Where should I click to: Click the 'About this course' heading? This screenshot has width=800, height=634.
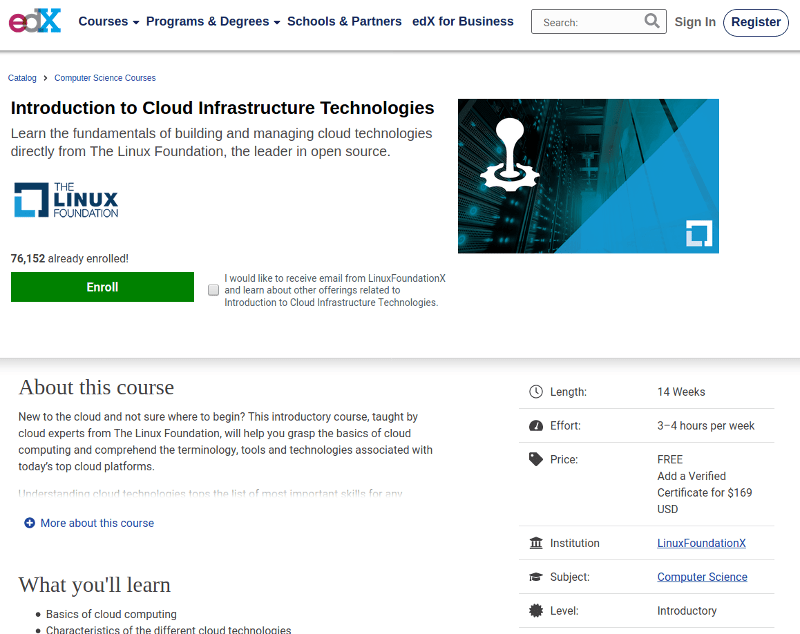click(x=96, y=387)
